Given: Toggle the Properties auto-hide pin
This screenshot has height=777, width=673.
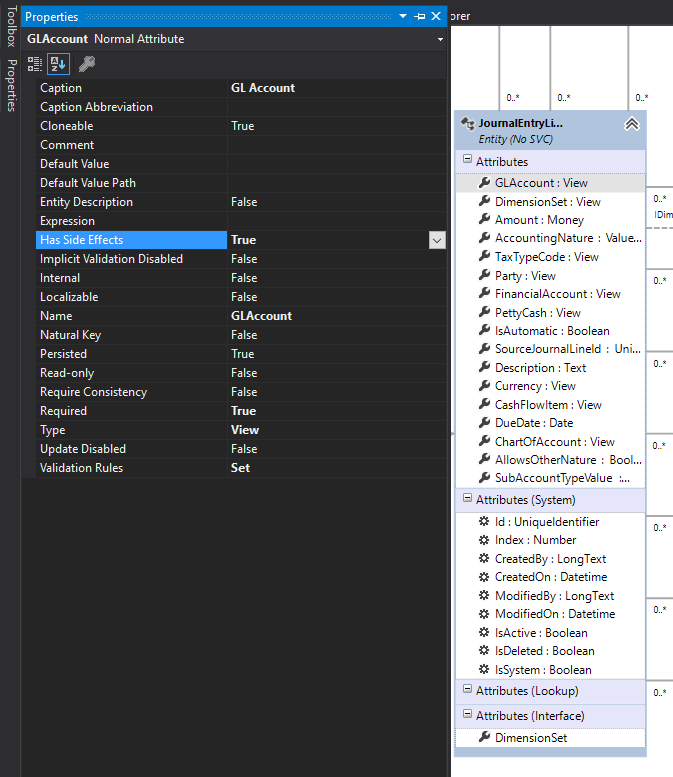Looking at the screenshot, I should tap(420, 16).
